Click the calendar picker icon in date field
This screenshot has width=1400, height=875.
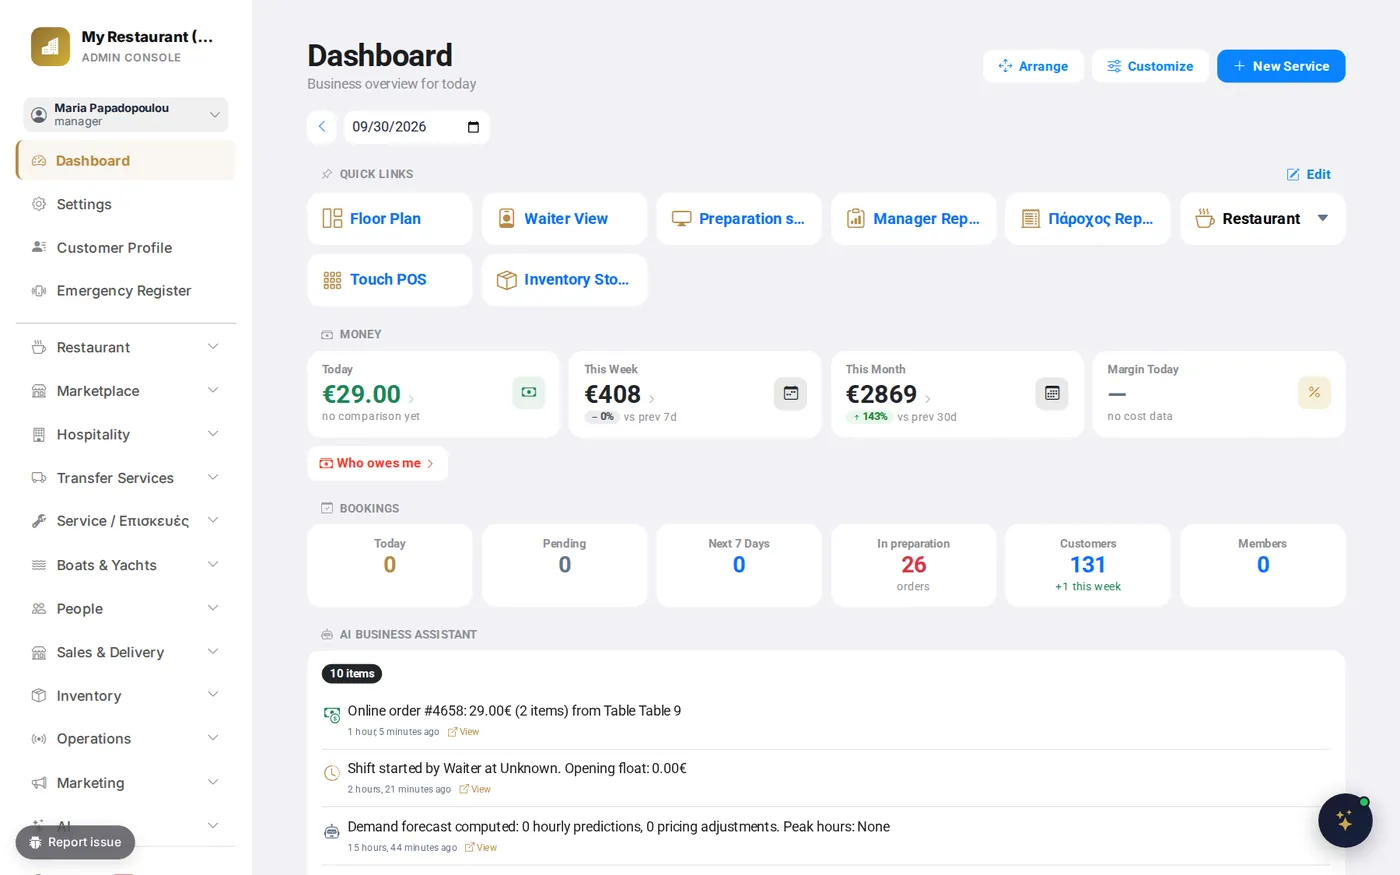pos(473,127)
